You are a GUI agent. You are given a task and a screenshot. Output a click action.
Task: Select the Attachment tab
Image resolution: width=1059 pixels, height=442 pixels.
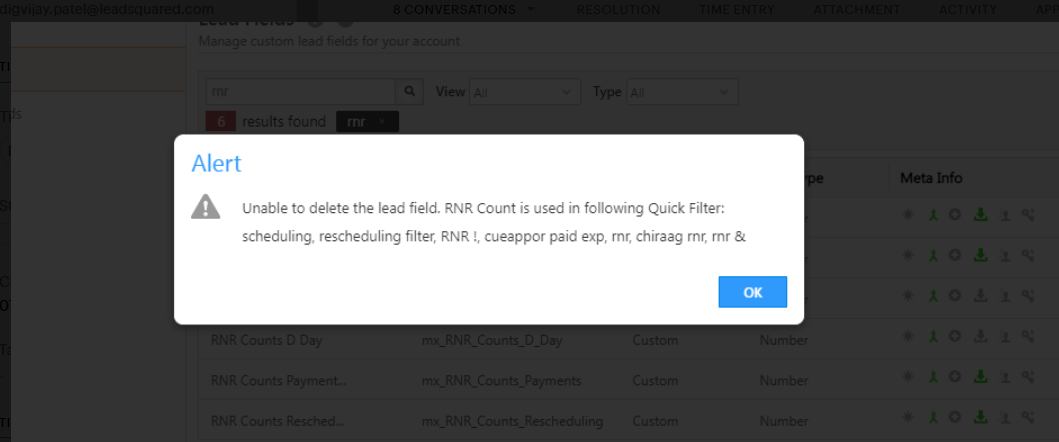857,10
